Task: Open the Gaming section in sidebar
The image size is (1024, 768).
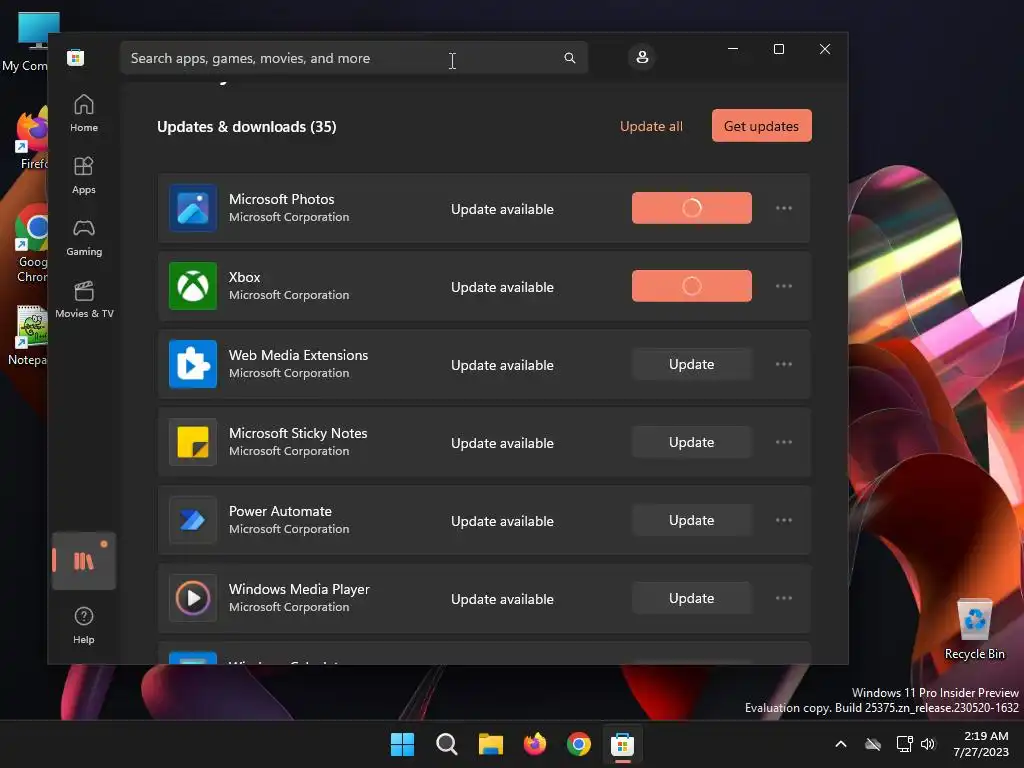Action: 84,237
